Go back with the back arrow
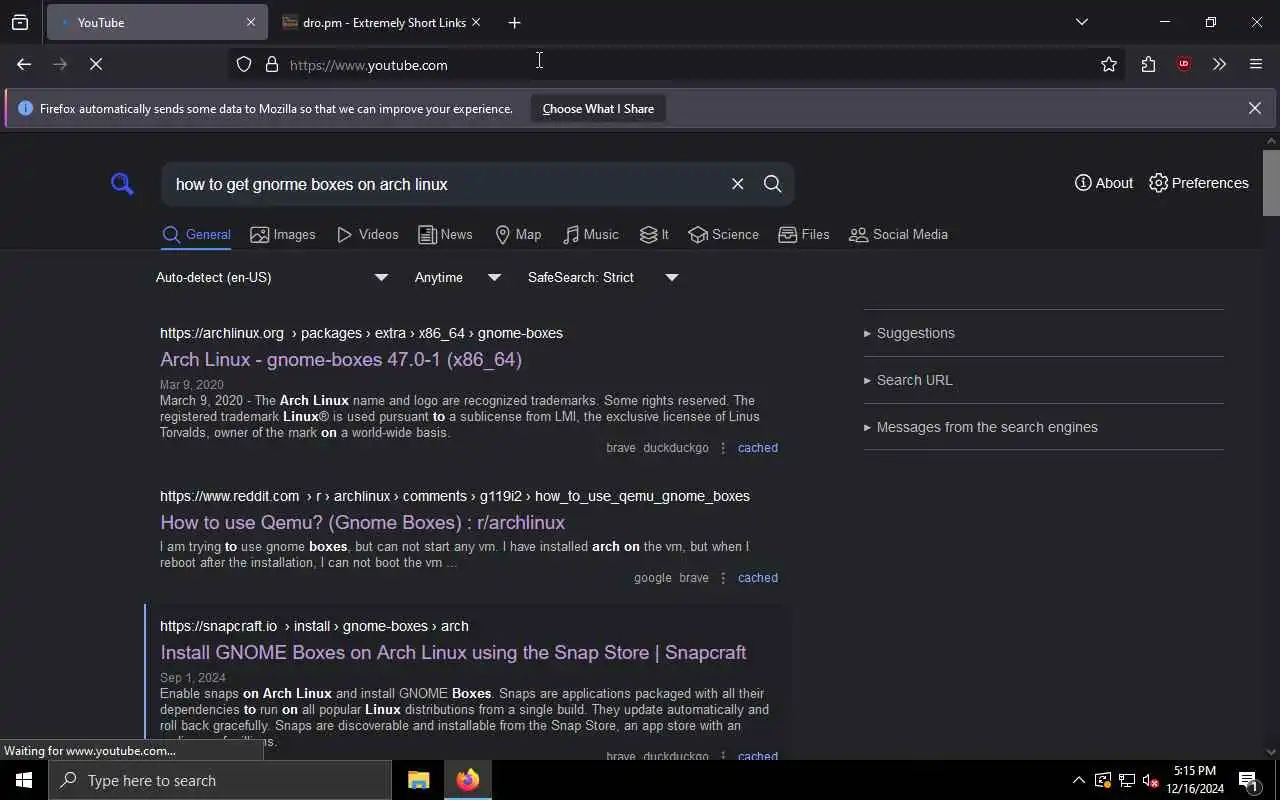The width and height of the screenshot is (1280, 800). [24, 64]
